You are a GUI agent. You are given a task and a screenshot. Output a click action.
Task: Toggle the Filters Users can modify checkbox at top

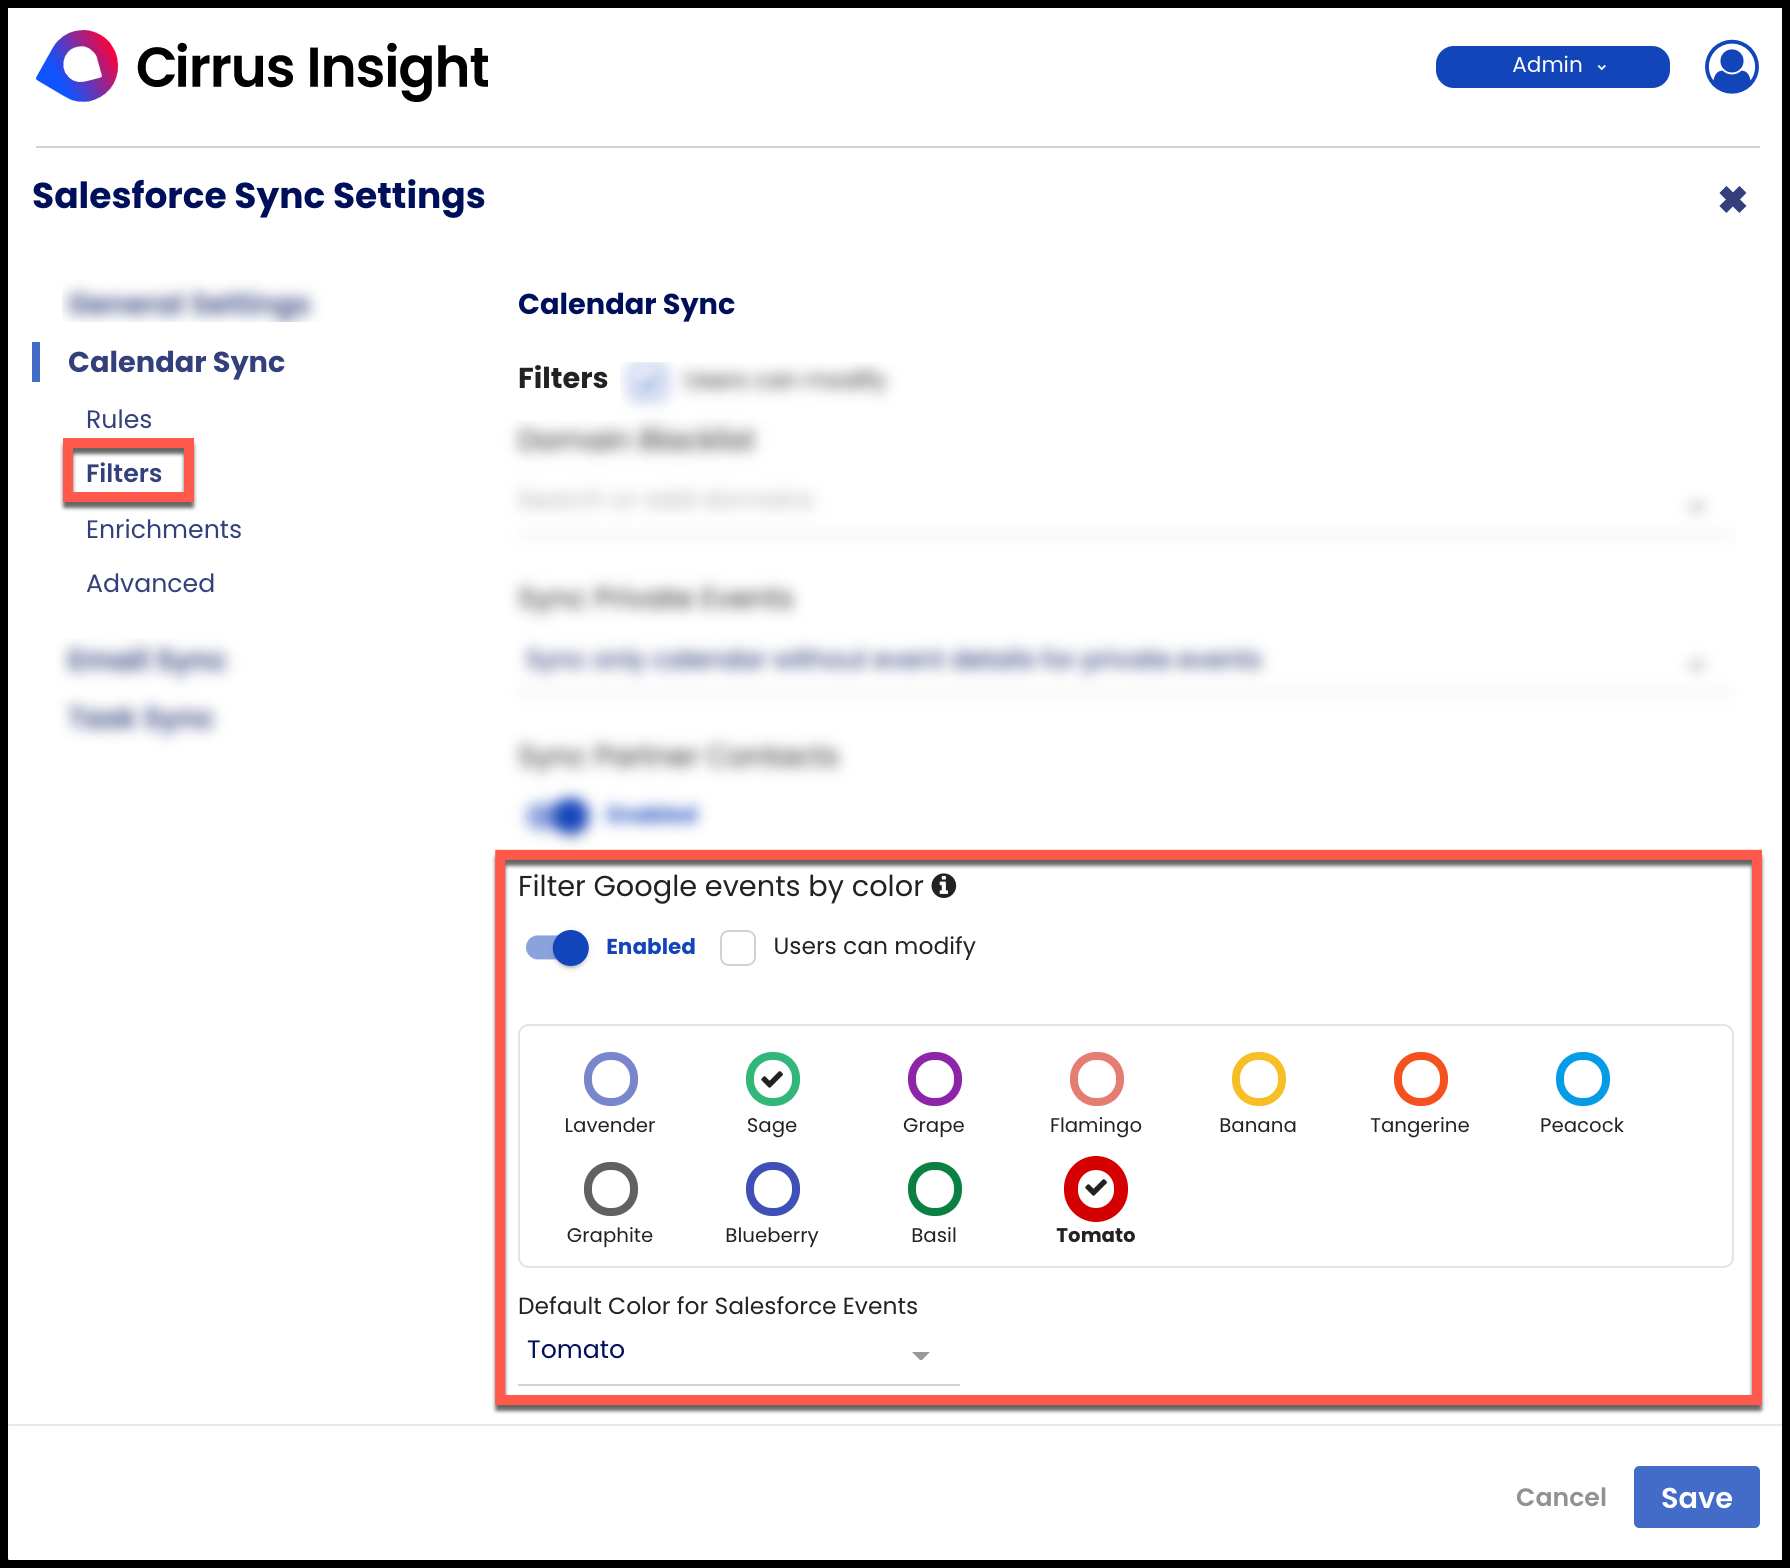(x=647, y=381)
